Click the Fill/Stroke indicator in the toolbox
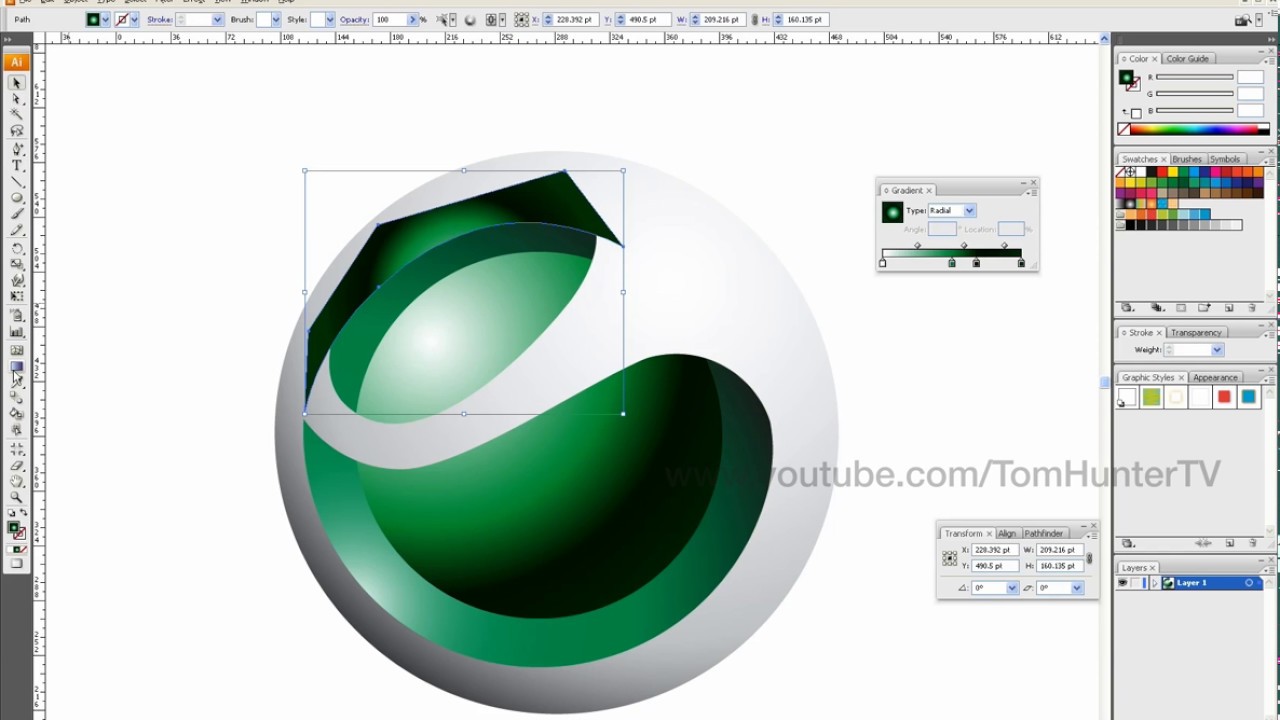This screenshot has width=1280, height=720. click(x=16, y=530)
